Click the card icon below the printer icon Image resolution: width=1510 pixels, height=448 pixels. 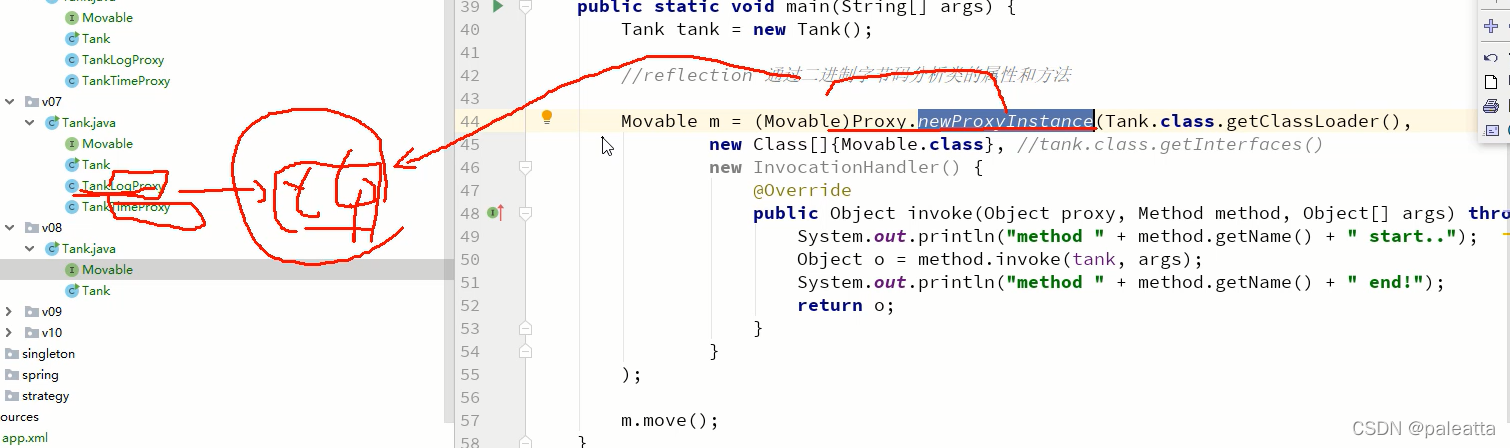pos(1491,129)
